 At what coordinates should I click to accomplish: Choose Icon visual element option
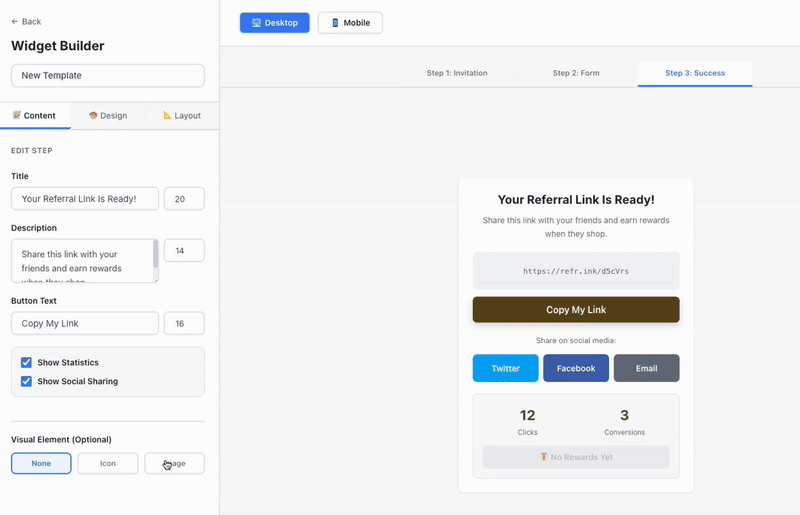(x=108, y=464)
